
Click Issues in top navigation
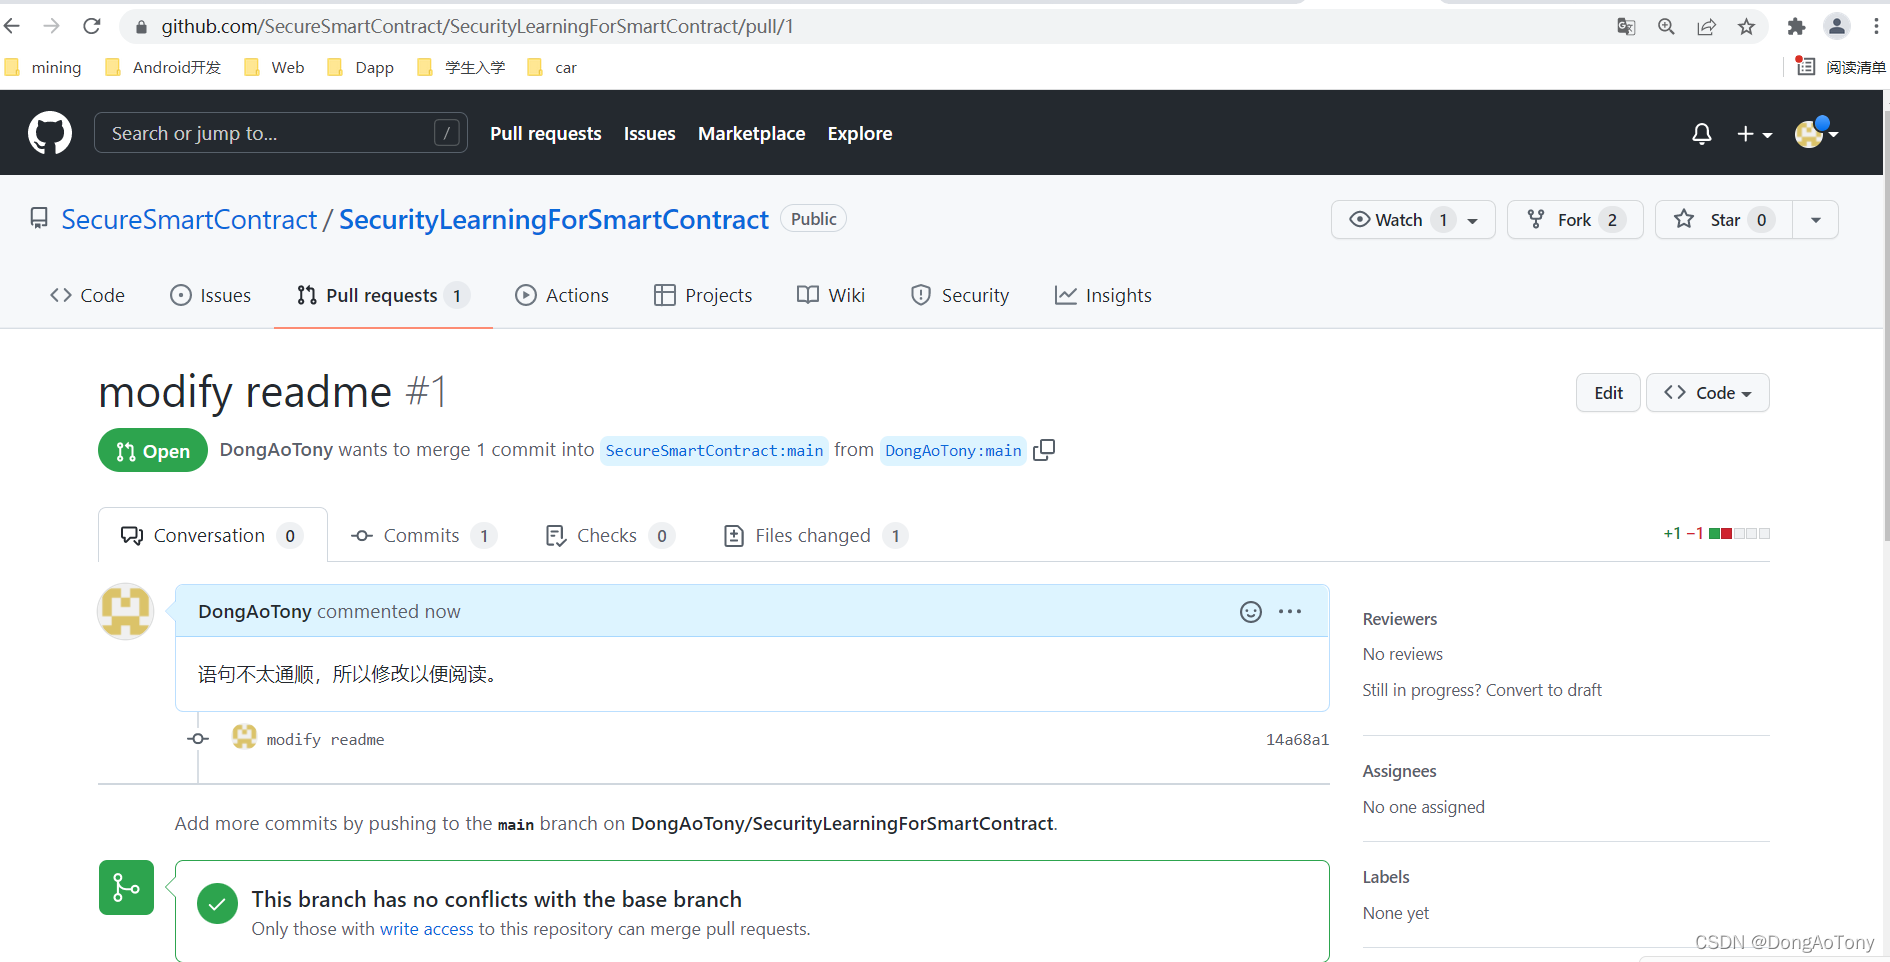pyautogui.click(x=650, y=133)
